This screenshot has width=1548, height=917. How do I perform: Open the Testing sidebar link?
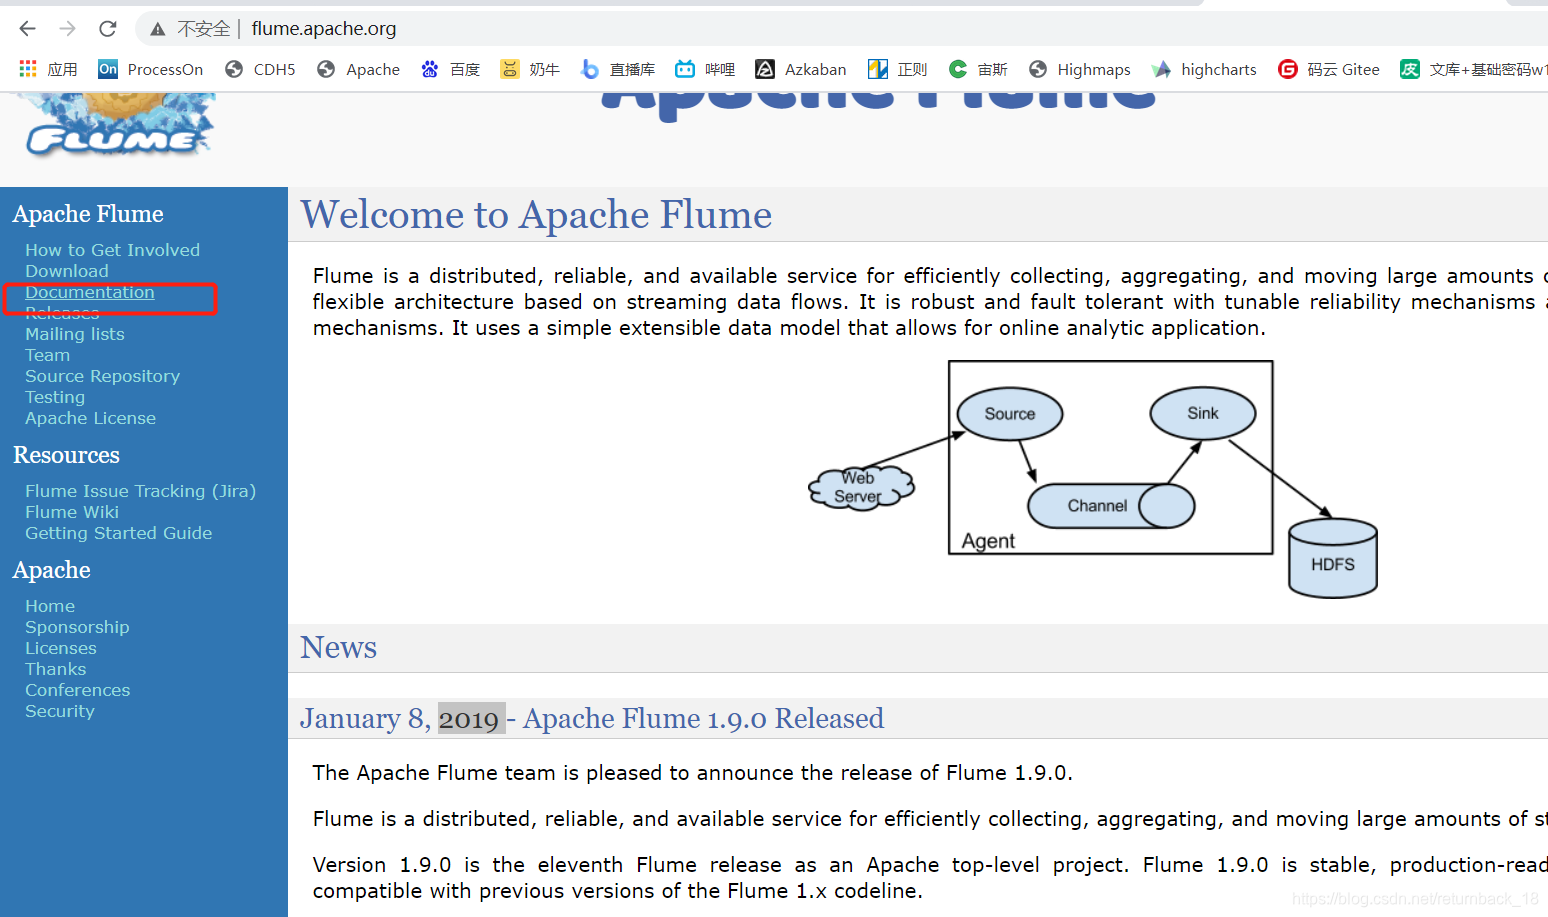tap(55, 397)
